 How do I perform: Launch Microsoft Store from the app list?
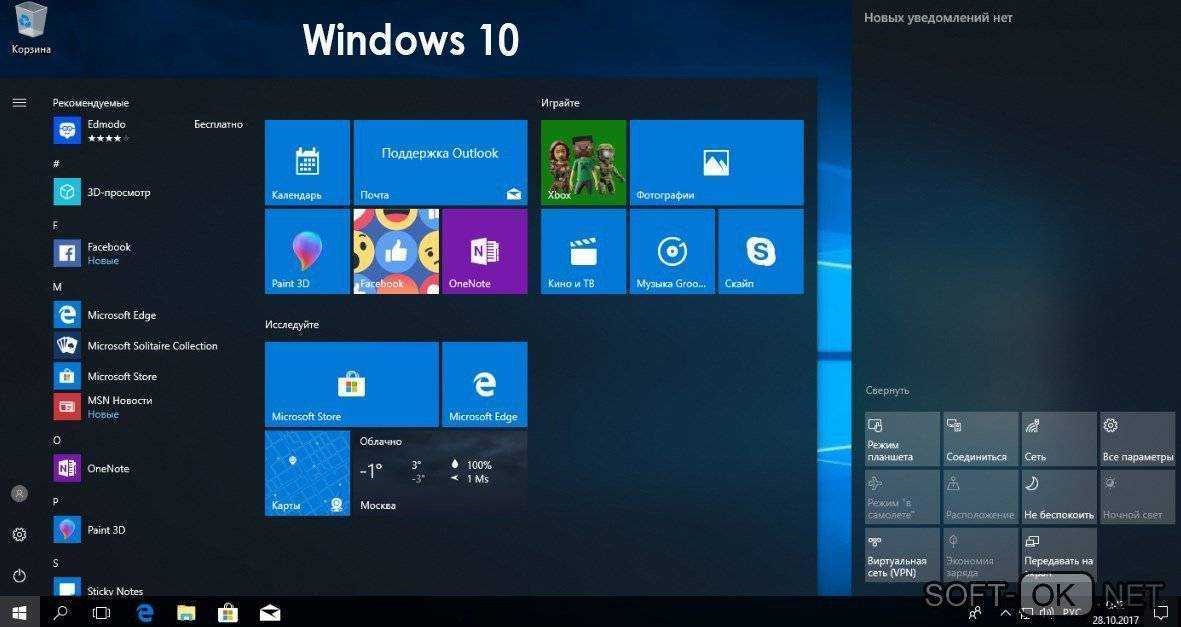coord(148,376)
